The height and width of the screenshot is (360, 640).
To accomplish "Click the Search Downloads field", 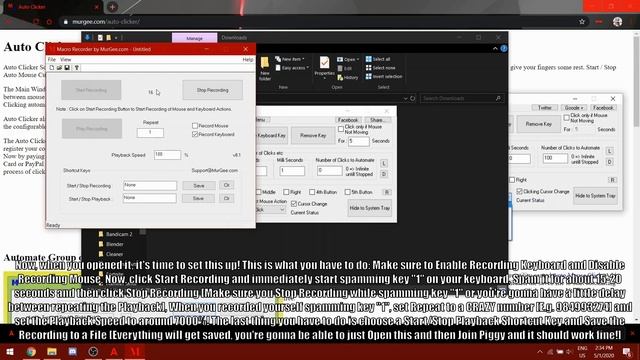I will [461, 98].
